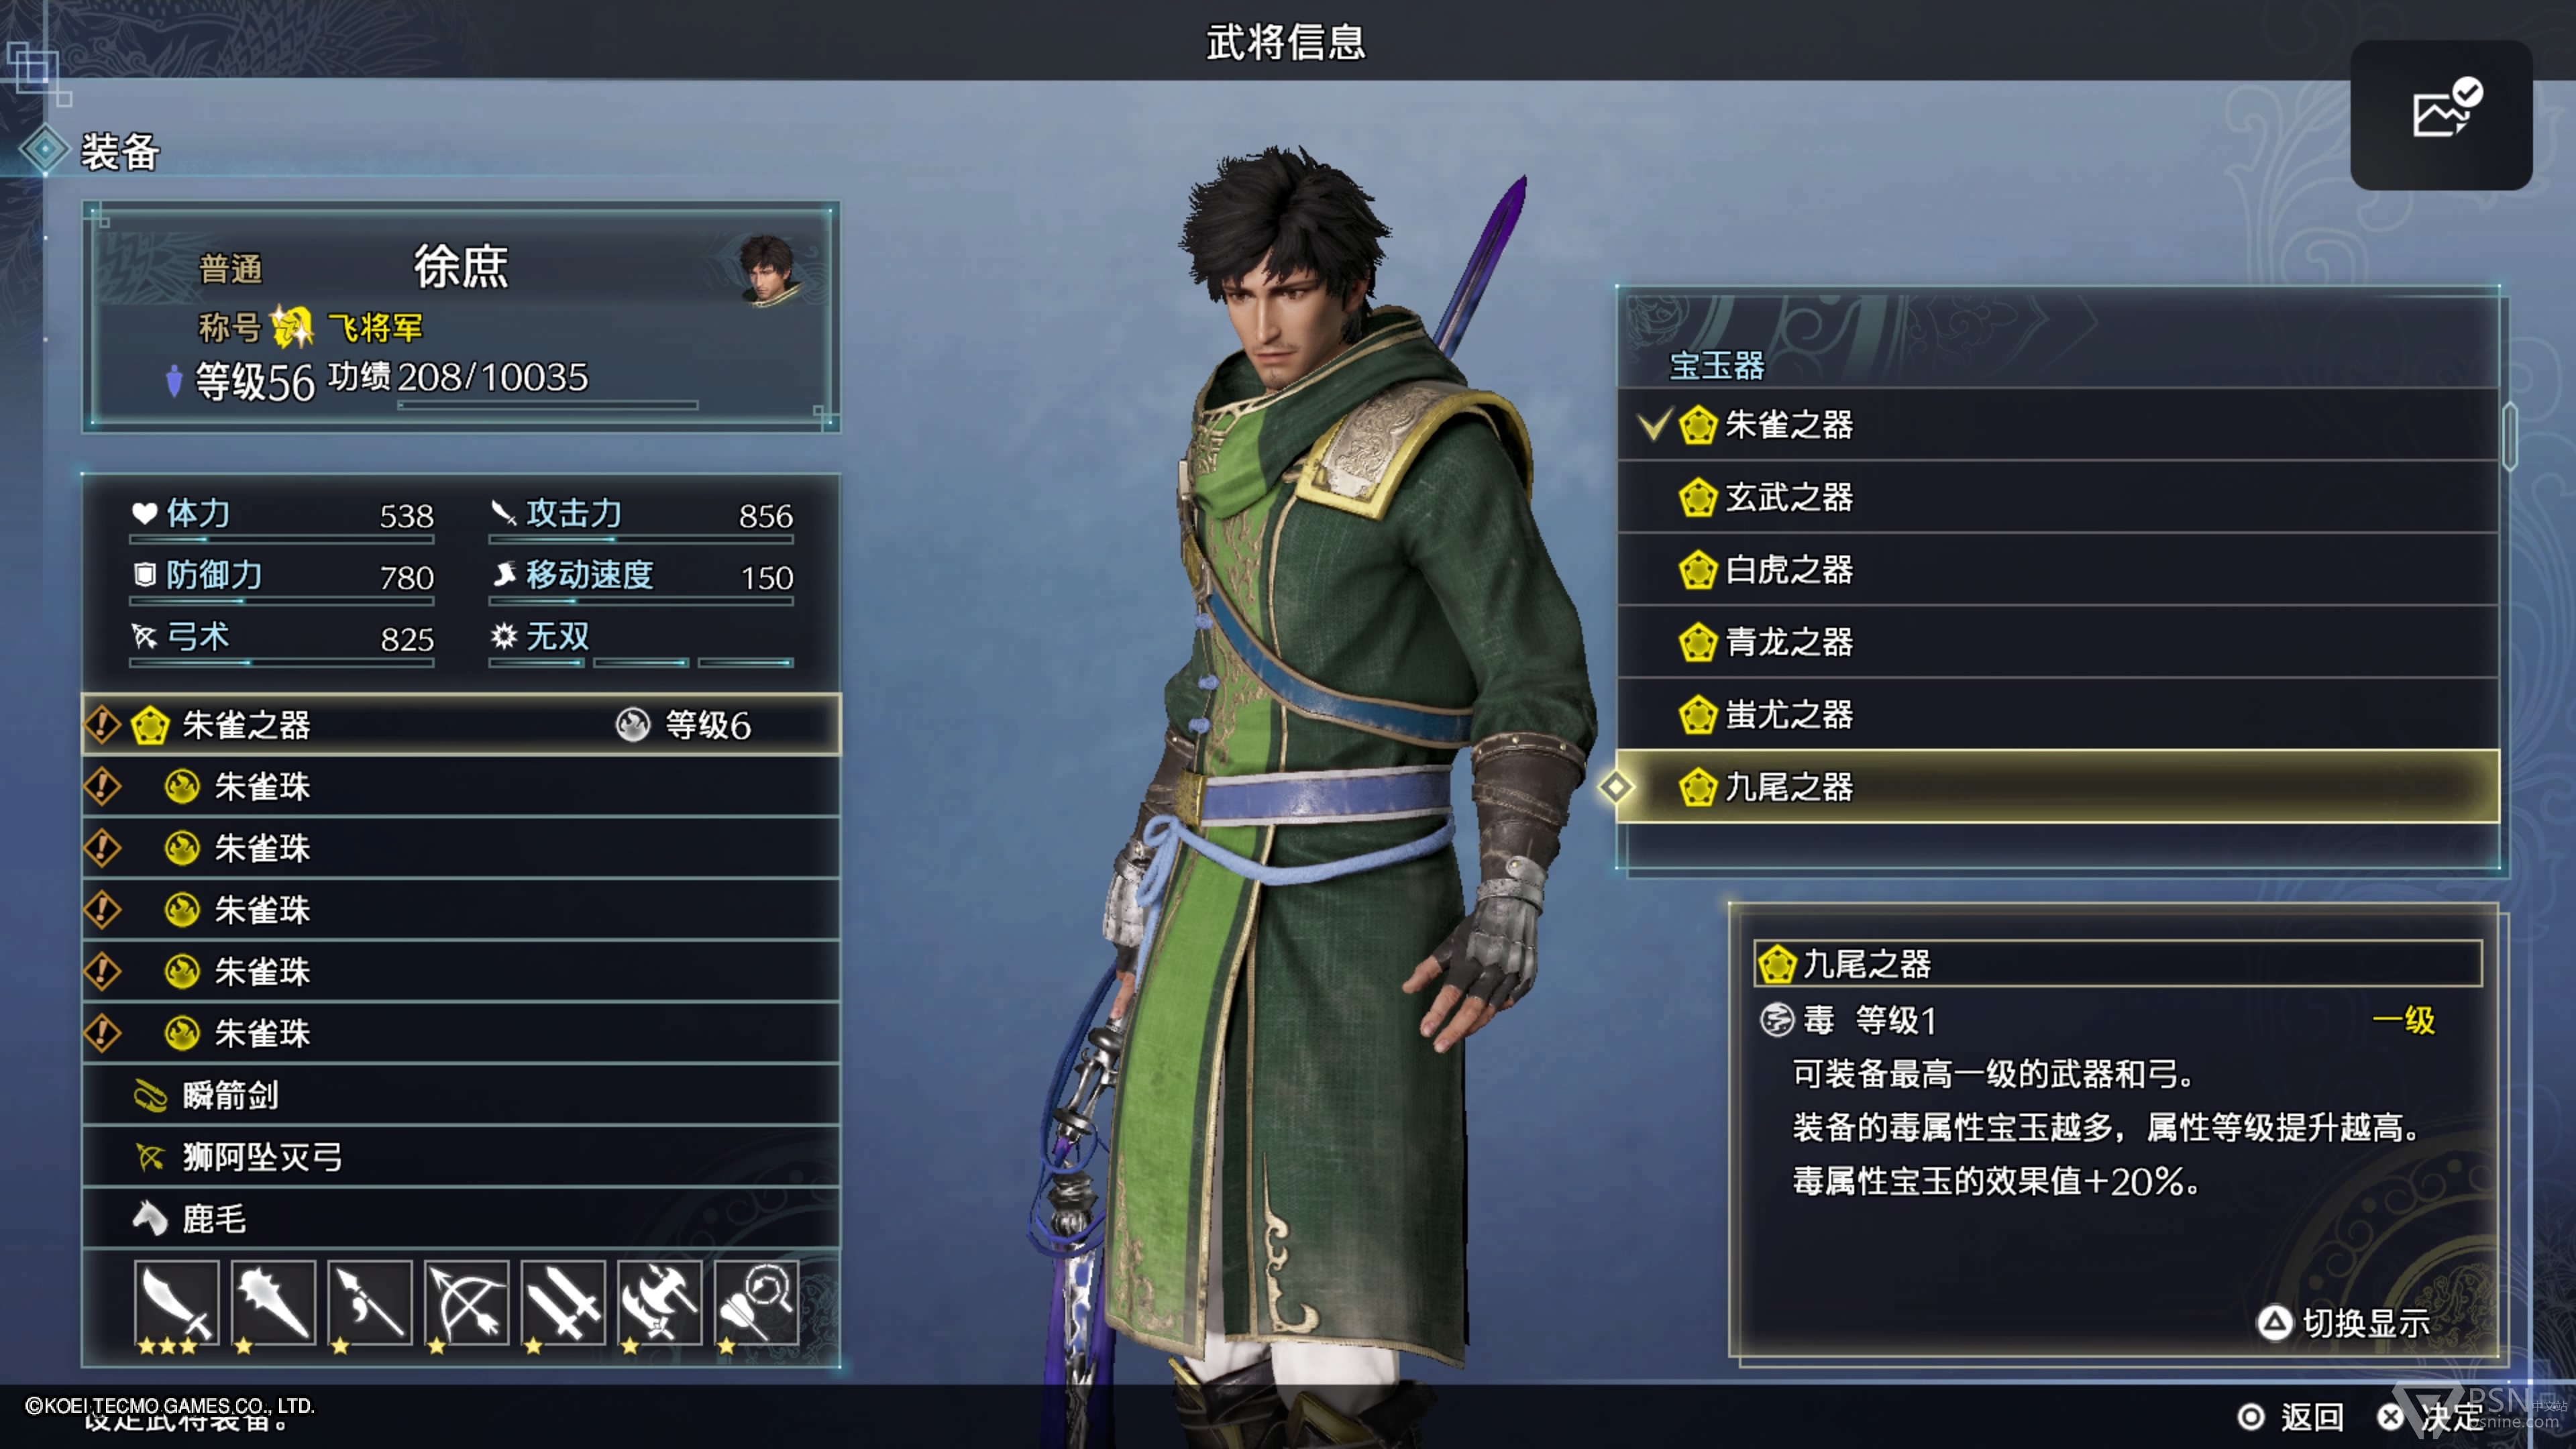Click the 返回 back button

click(2290, 1417)
